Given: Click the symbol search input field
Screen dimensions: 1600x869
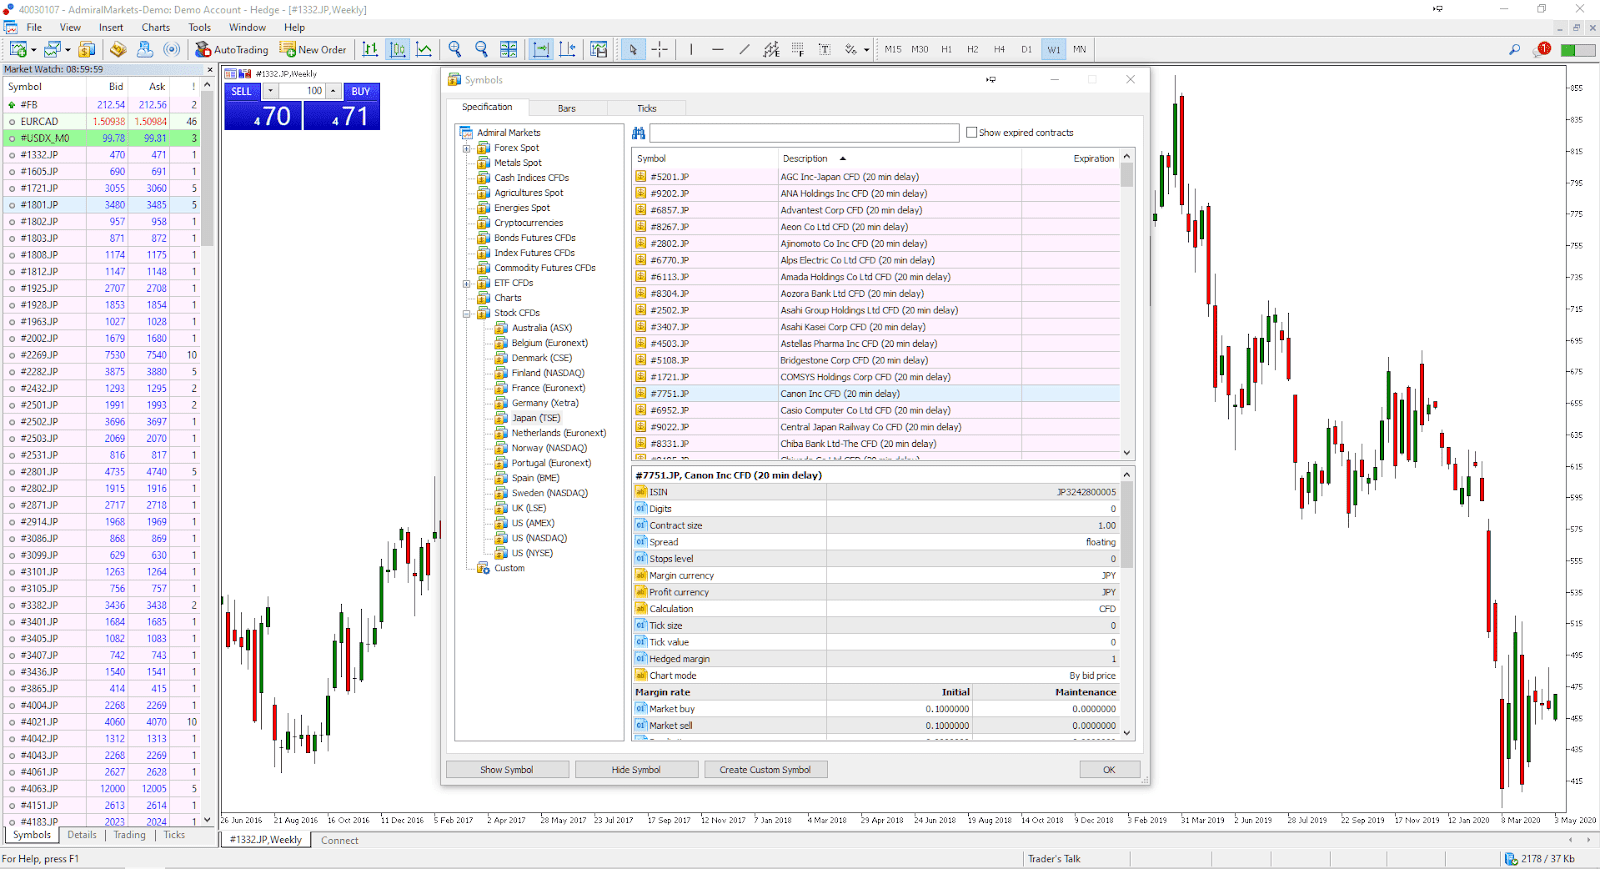Looking at the screenshot, I should pos(804,132).
